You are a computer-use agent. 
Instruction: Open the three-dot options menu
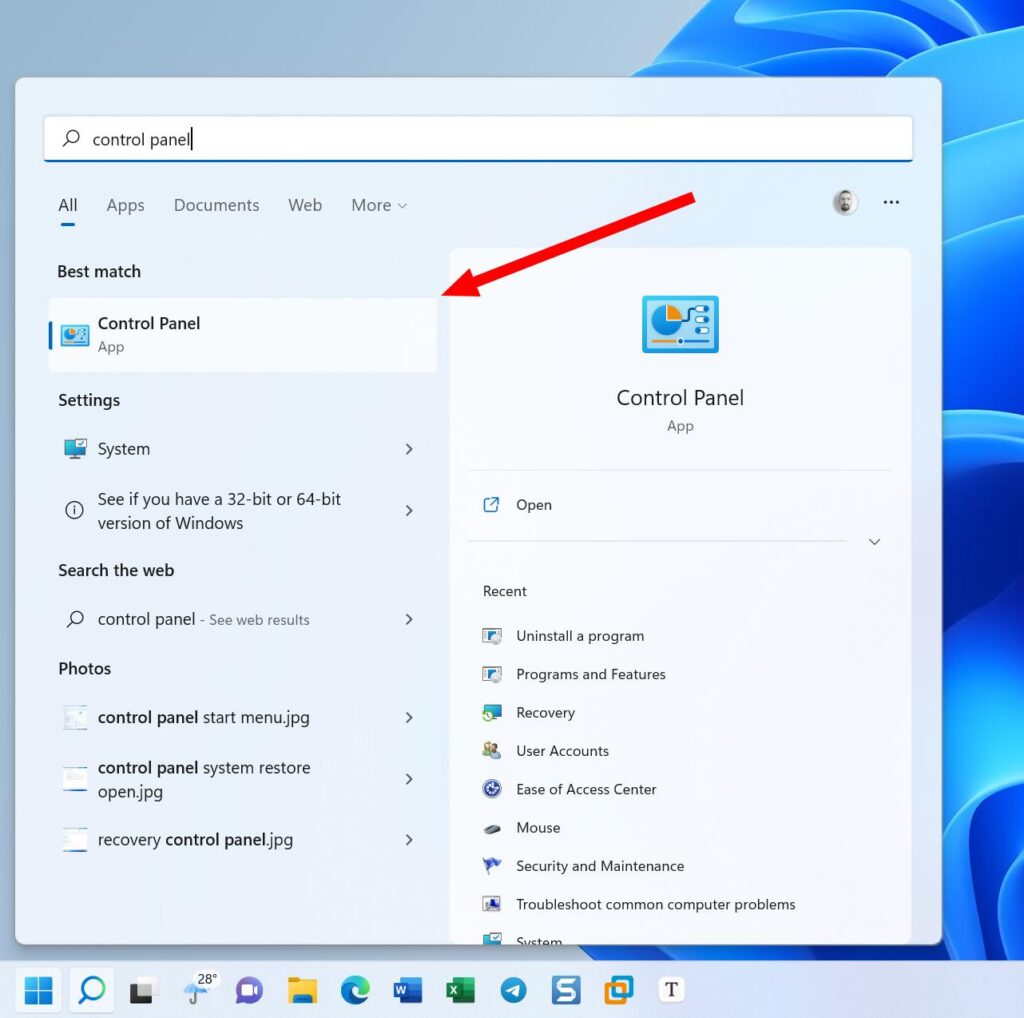click(891, 202)
